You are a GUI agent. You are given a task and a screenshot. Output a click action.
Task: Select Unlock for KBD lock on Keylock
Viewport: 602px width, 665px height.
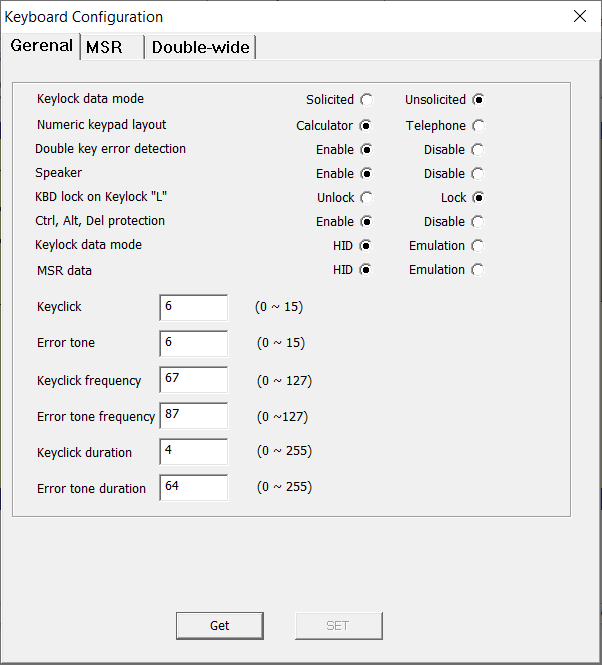[367, 198]
